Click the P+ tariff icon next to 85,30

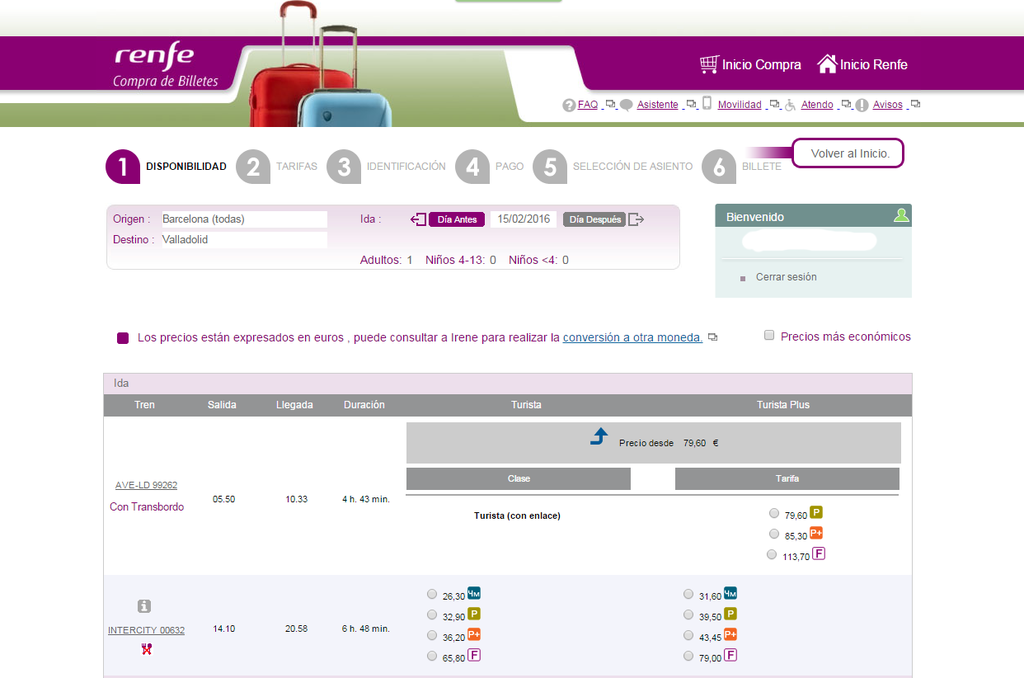tap(816, 533)
